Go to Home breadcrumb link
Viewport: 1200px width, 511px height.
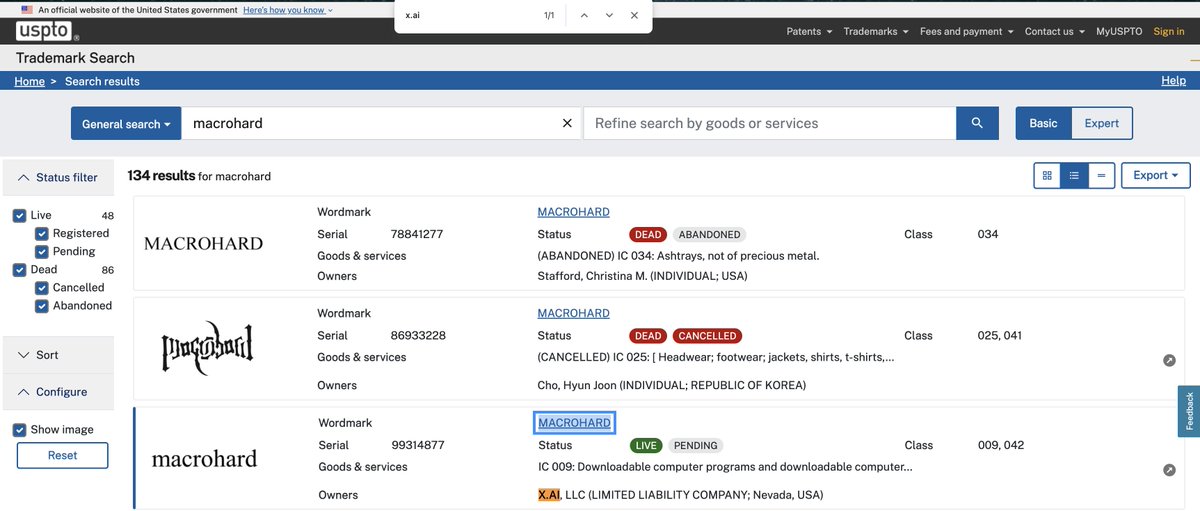29,81
